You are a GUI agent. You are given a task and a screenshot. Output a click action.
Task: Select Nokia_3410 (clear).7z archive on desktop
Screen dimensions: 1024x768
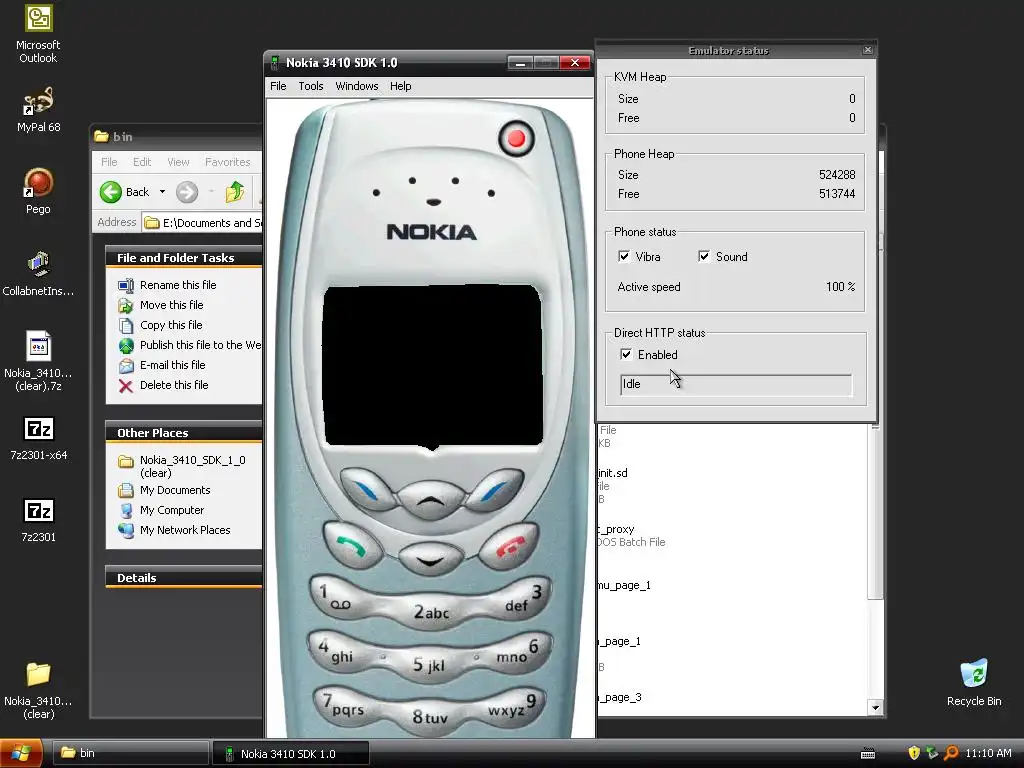tap(38, 361)
